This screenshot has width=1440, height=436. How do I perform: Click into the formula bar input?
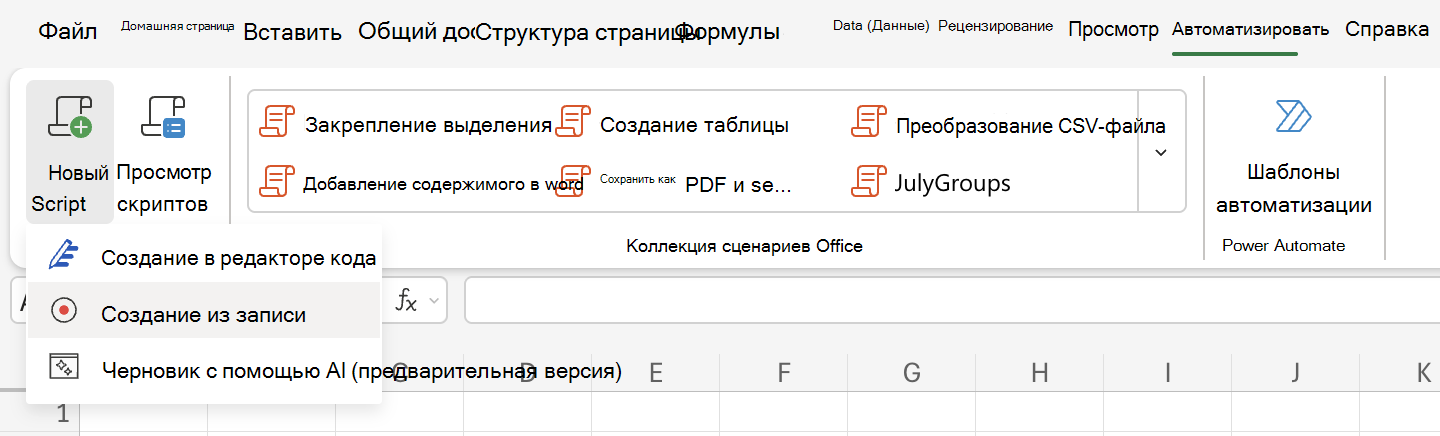[x=950, y=301]
